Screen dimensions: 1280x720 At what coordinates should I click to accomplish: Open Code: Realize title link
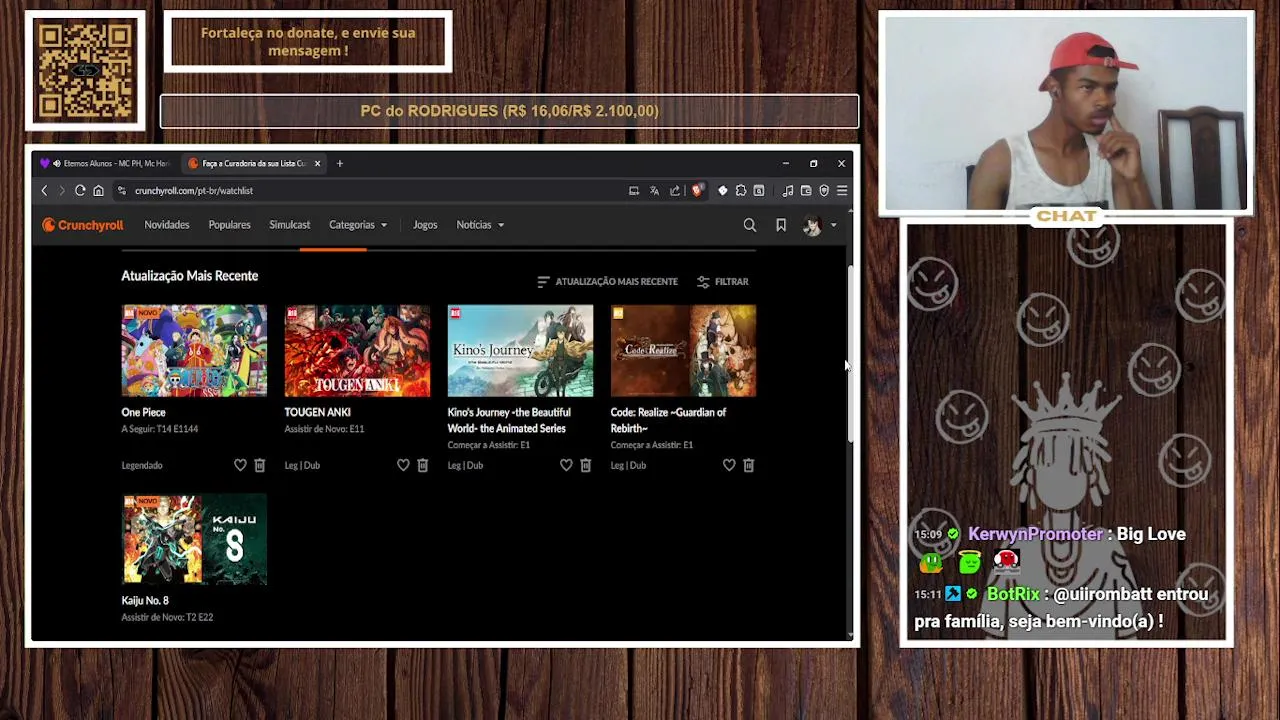point(668,420)
